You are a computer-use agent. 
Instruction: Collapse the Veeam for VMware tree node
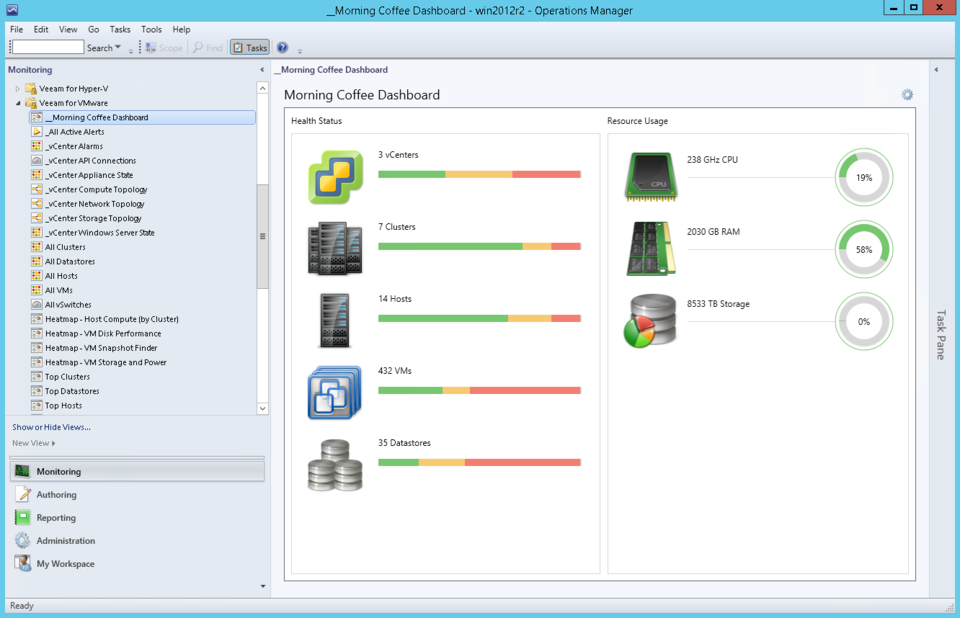[x=18, y=103]
